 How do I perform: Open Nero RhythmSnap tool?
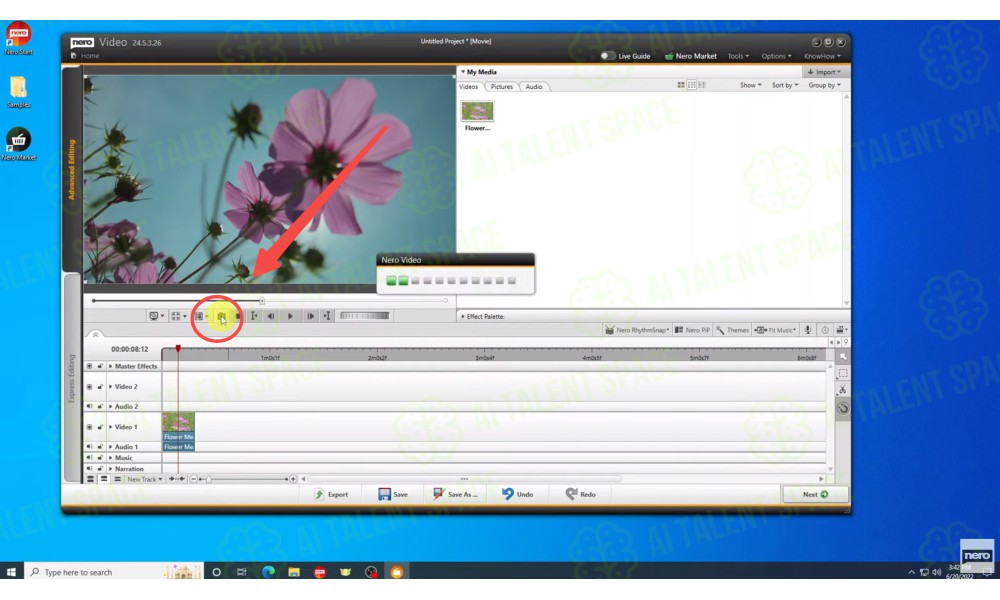click(x=636, y=330)
